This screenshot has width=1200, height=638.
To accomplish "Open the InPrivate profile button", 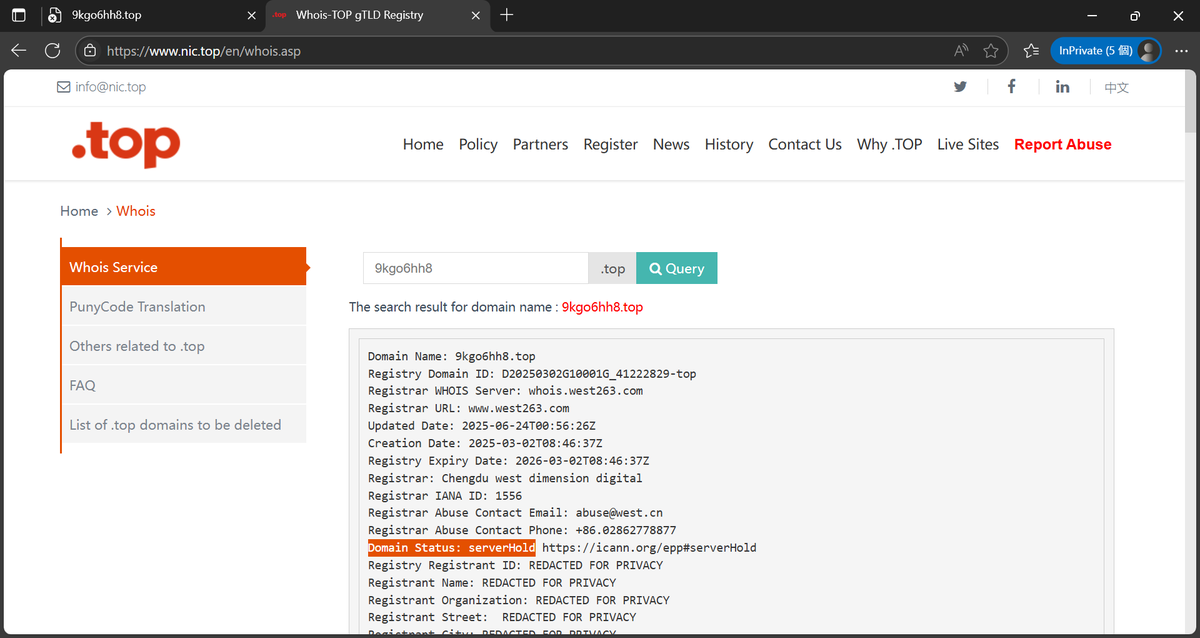I will coord(1105,50).
